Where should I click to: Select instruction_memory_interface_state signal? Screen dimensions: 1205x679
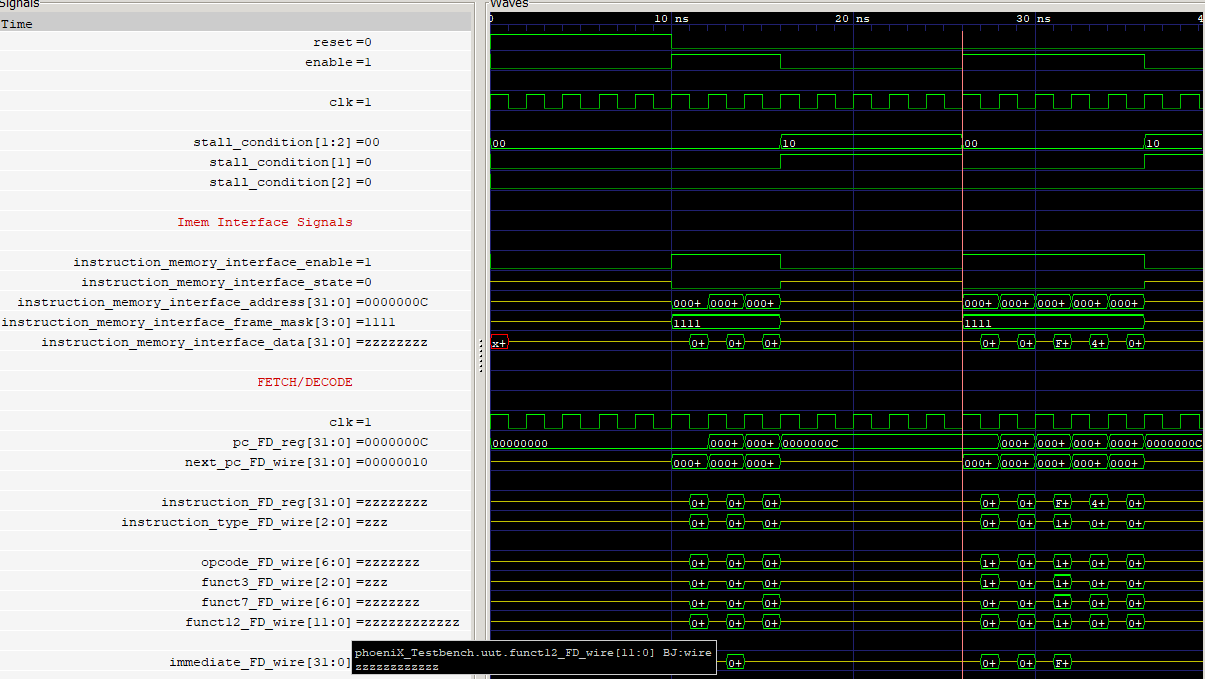point(235,282)
